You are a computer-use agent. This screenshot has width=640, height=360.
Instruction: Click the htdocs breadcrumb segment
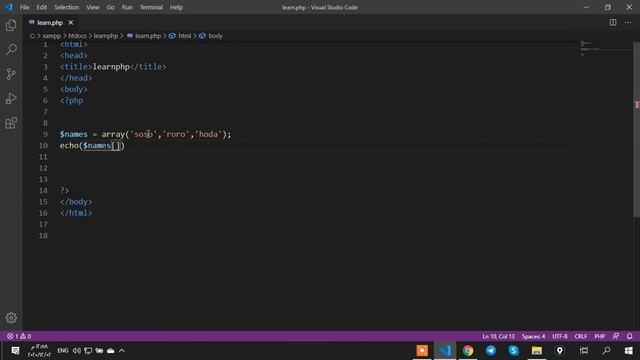pos(77,36)
